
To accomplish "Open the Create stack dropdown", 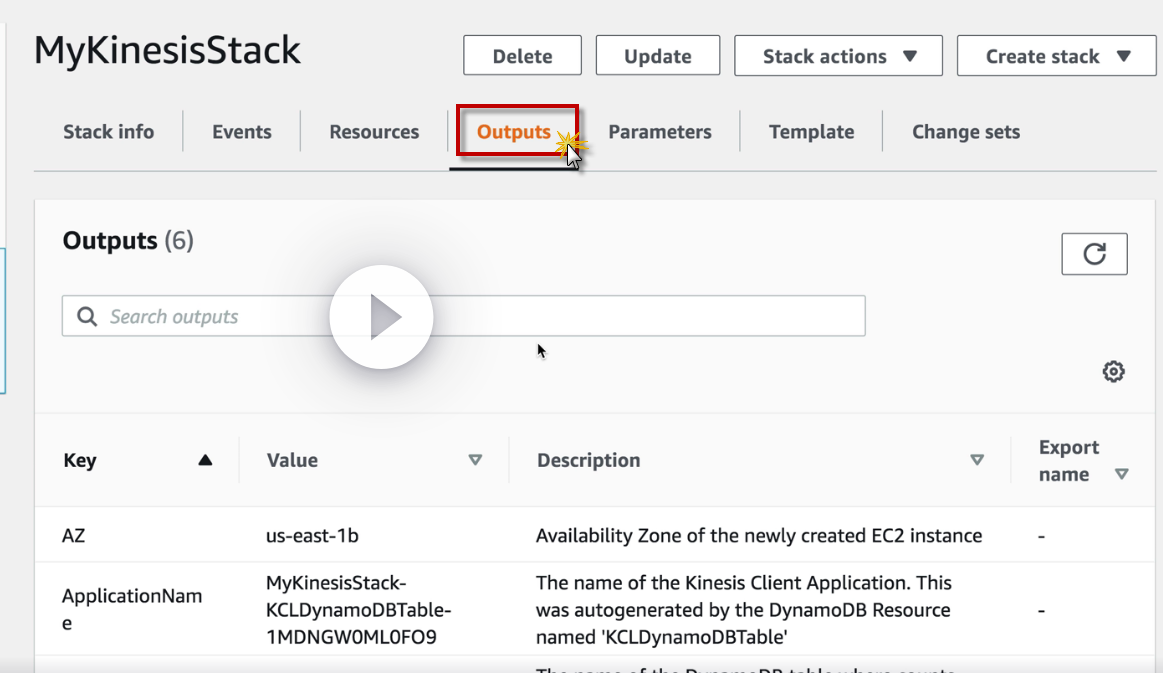I will point(1056,56).
